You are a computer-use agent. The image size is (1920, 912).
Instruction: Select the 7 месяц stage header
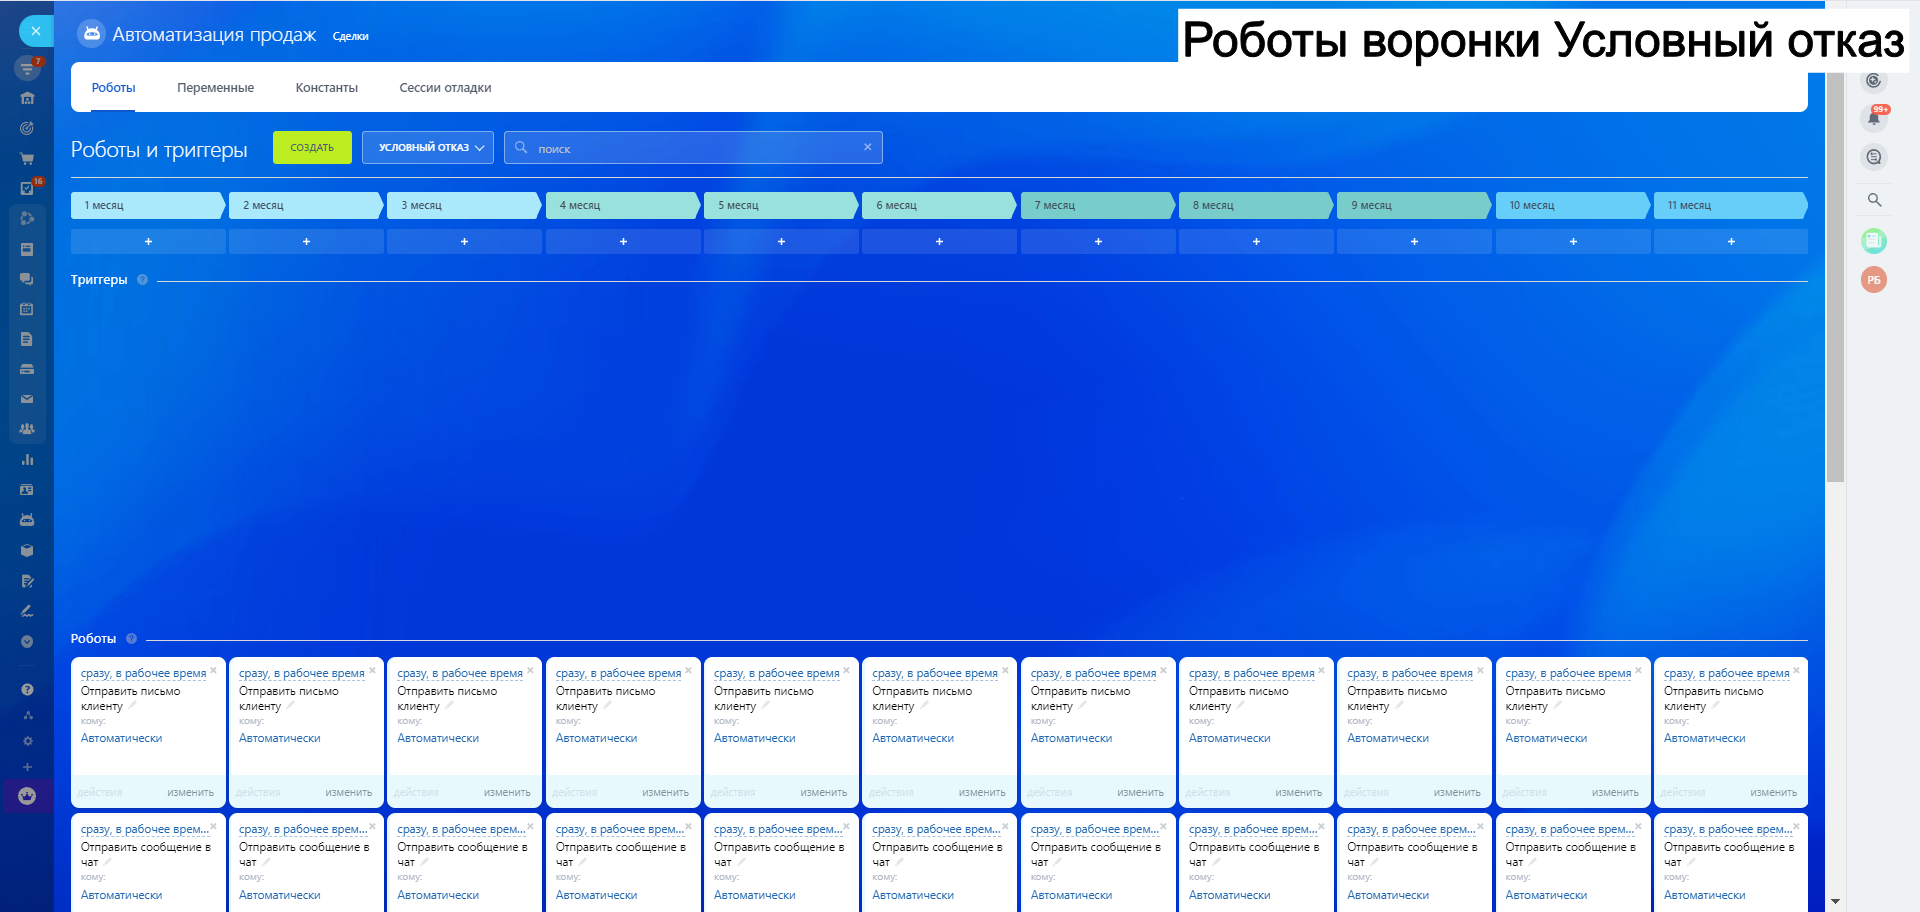[1096, 205]
